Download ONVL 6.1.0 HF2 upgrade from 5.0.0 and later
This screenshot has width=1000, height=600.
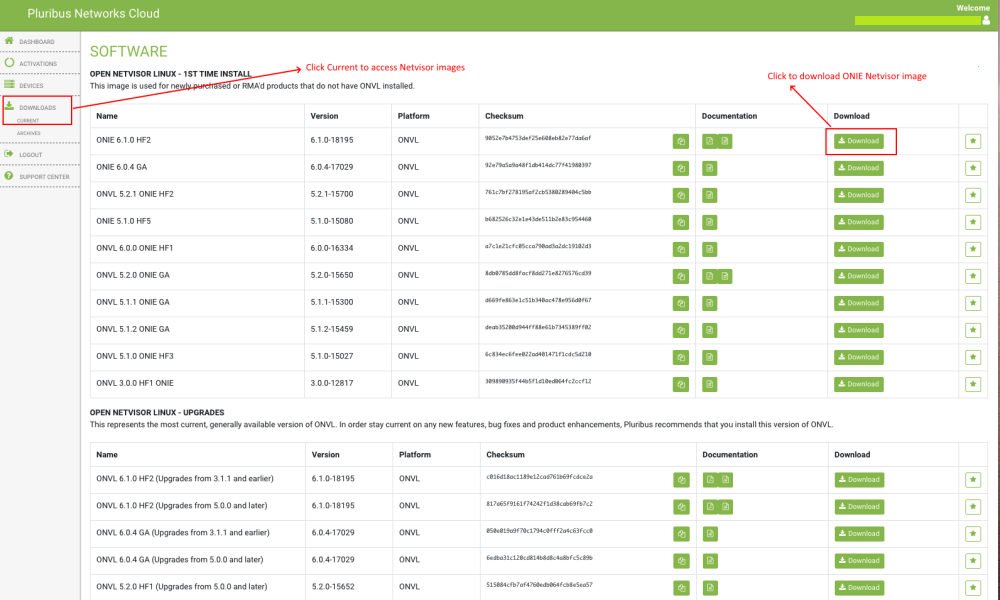[x=859, y=507]
